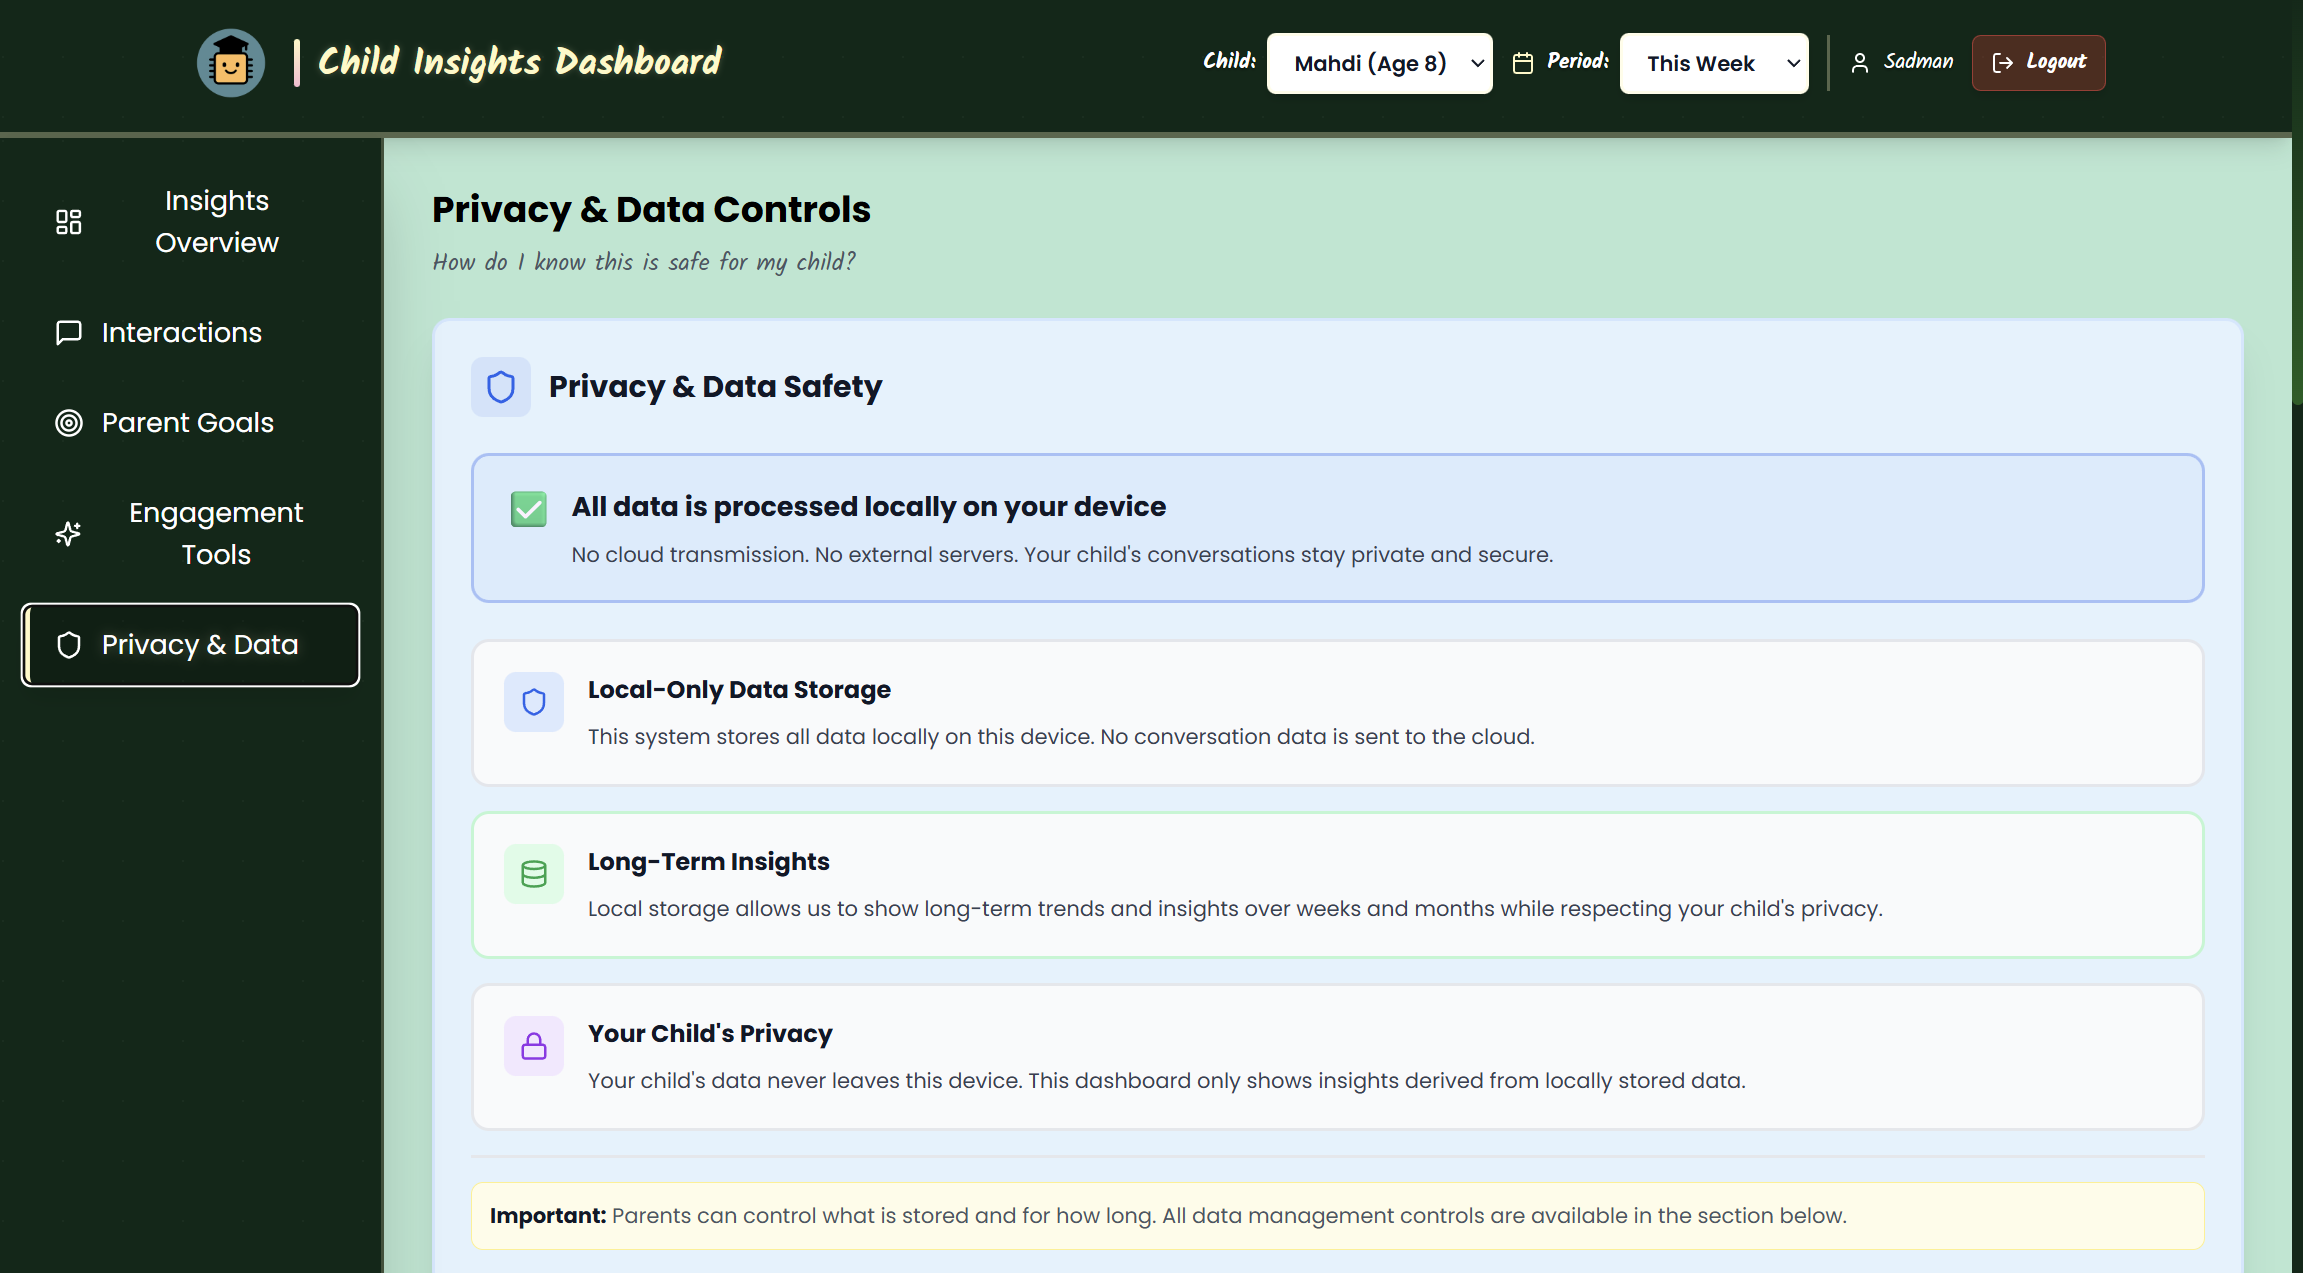Click the calendar icon beside Period

[x=1522, y=63]
